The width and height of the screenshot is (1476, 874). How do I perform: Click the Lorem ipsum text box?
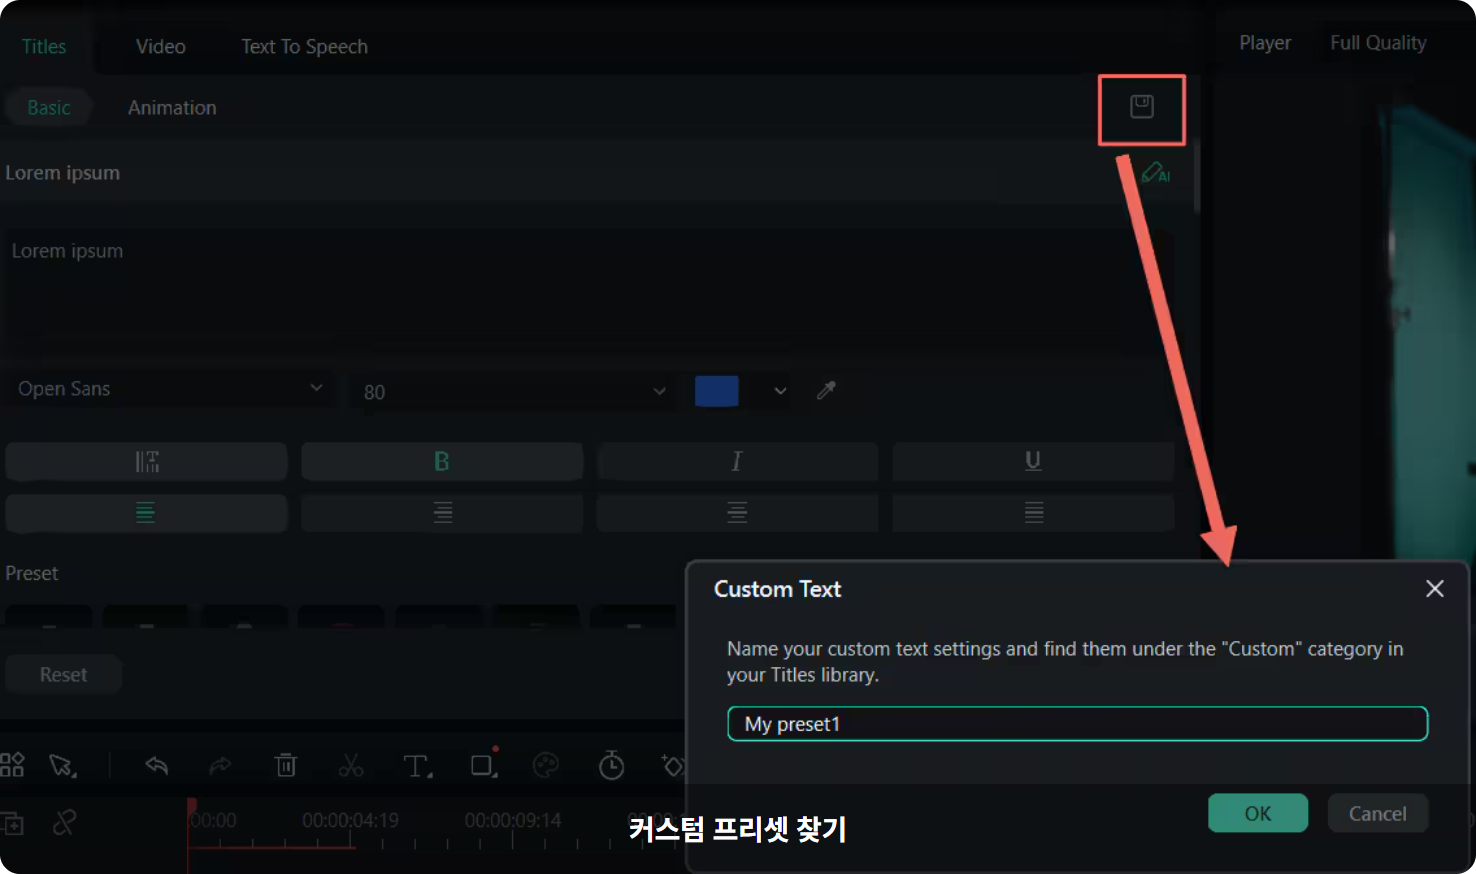coord(588,290)
